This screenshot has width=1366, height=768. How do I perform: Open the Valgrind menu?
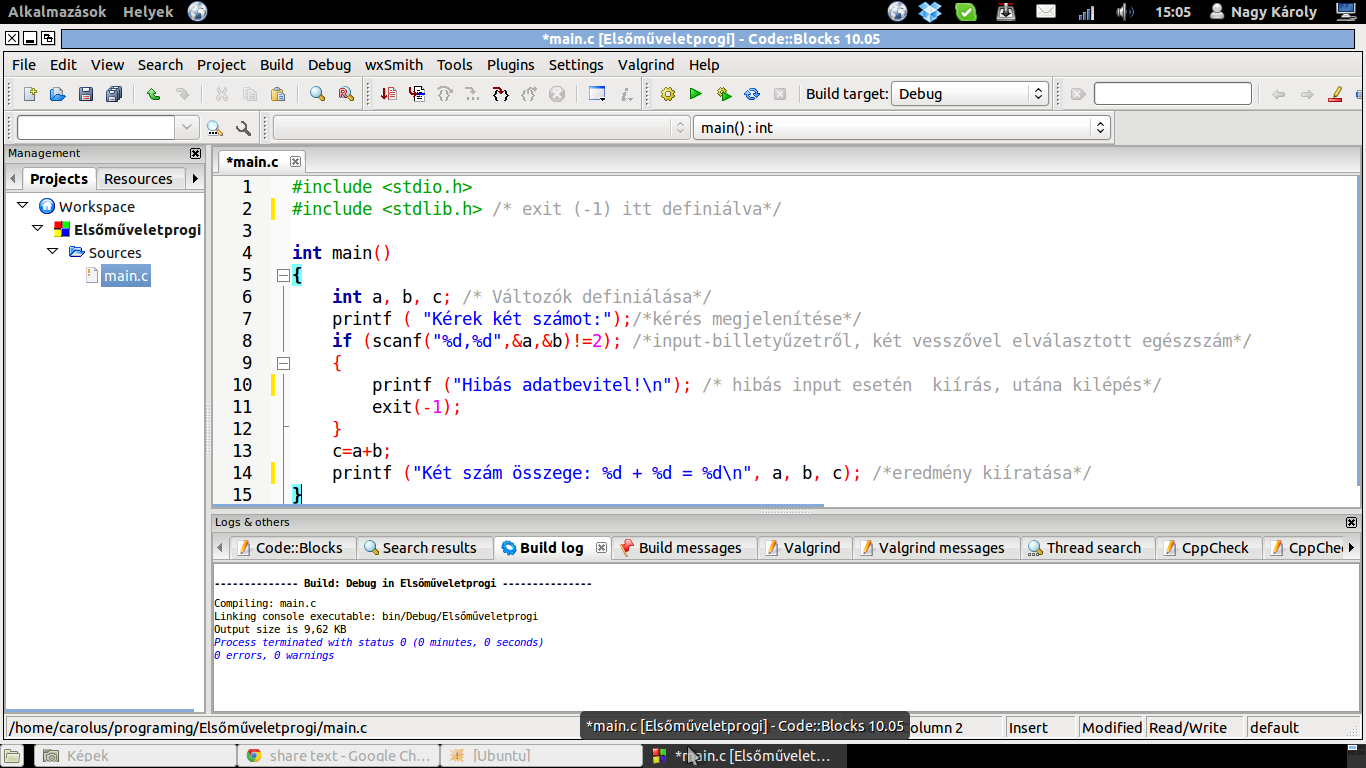tap(646, 64)
